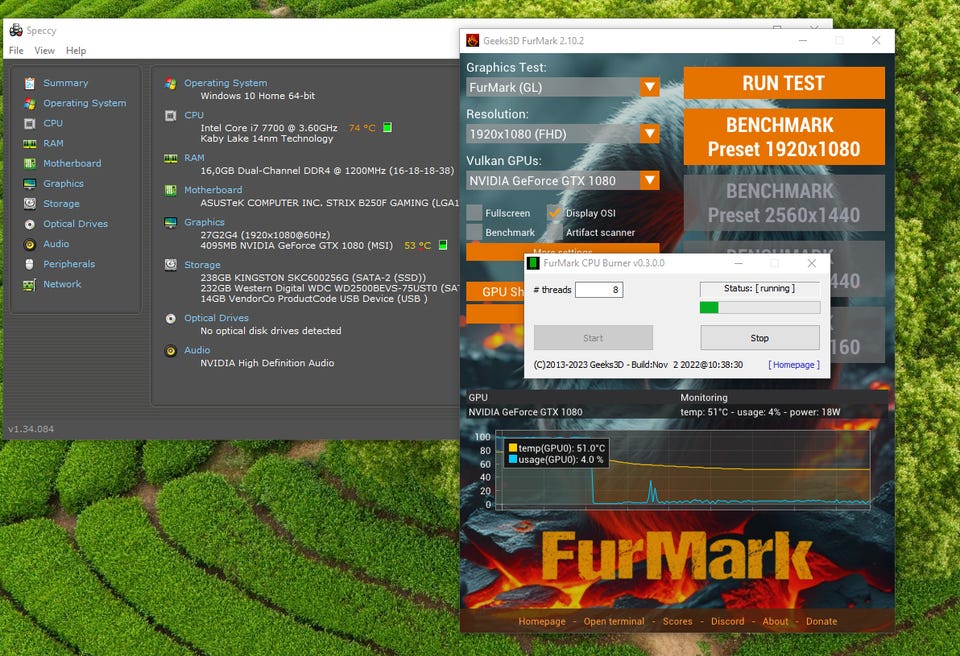Enable the Artifact scanner checkbox
Screen dimensions: 960x656
pos(555,232)
